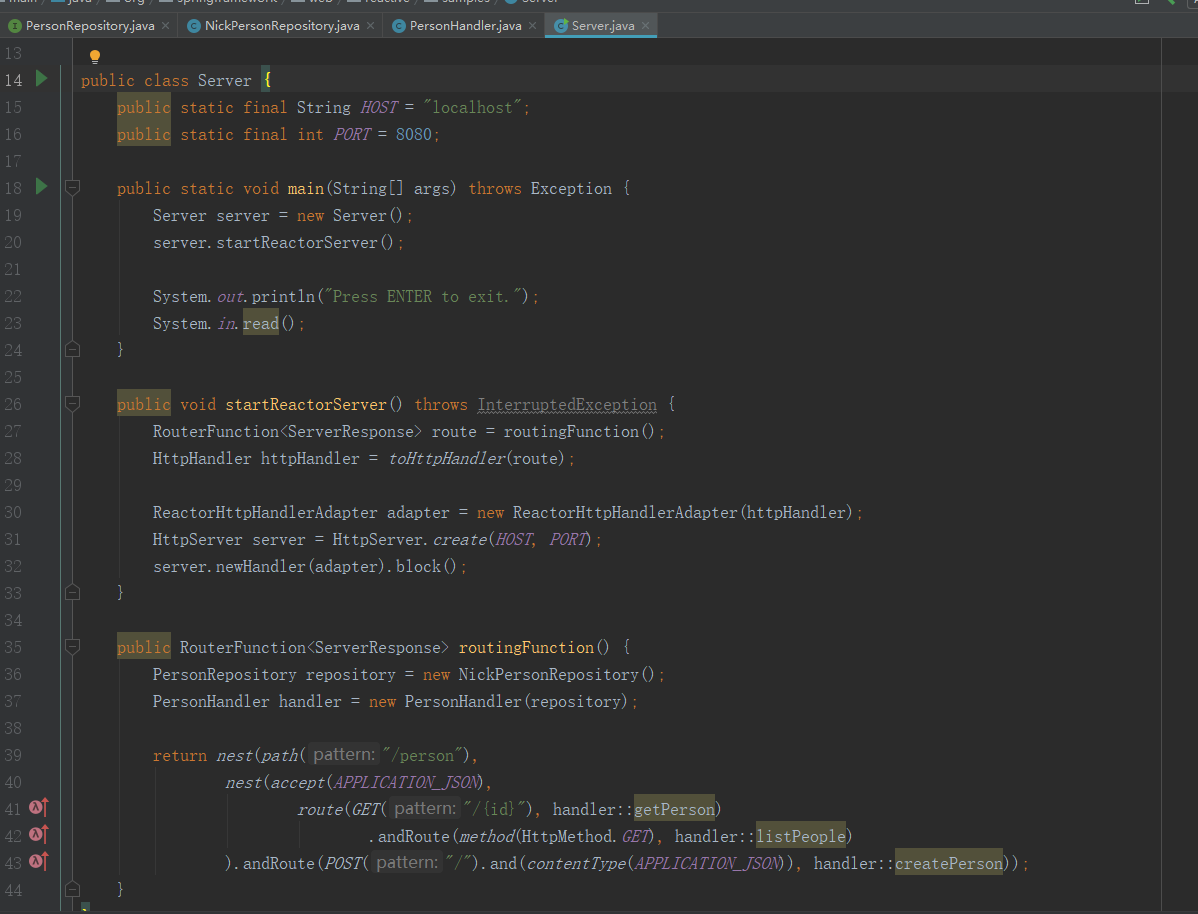Close the PersonHandler.java tab

[533, 25]
